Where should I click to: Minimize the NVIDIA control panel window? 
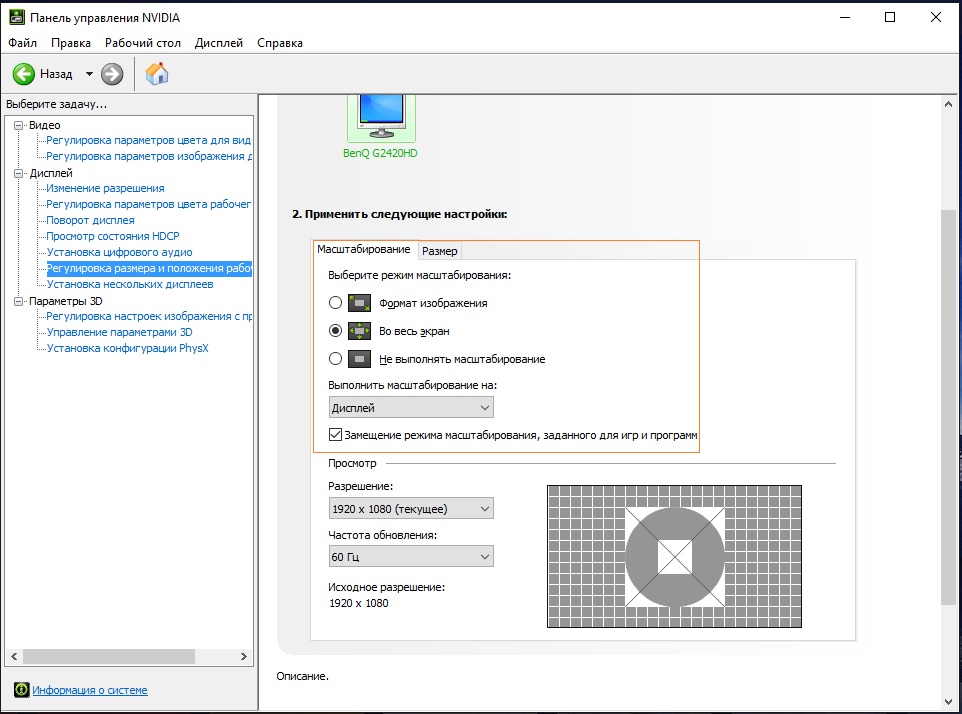pos(845,17)
